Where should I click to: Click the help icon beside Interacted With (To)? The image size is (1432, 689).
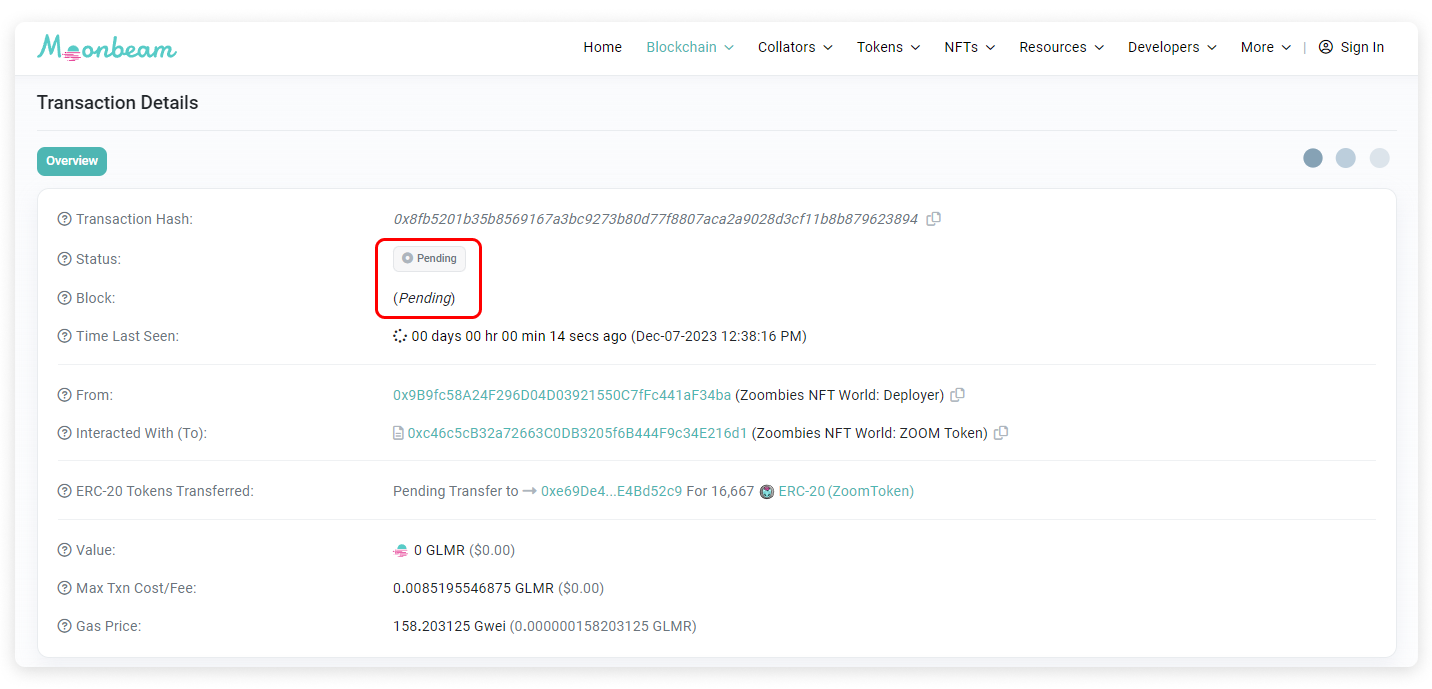pos(65,433)
